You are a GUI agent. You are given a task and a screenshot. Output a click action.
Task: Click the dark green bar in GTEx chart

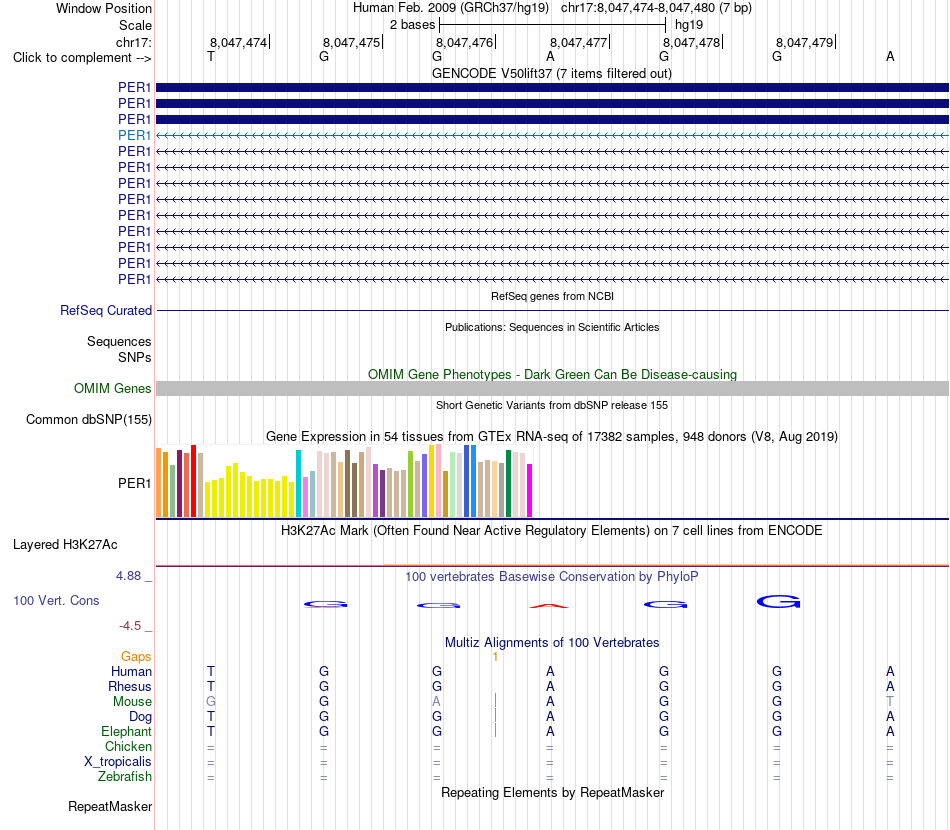[508, 483]
